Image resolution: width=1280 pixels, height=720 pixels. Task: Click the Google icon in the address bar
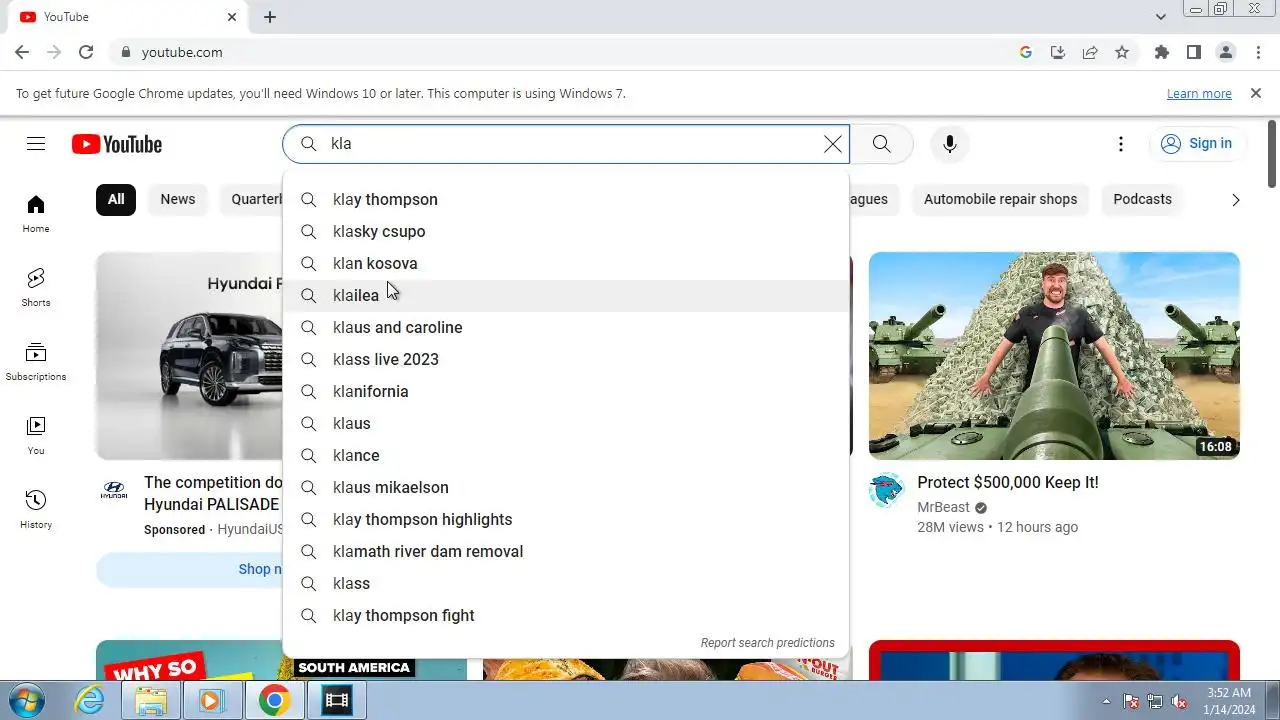tap(1026, 52)
